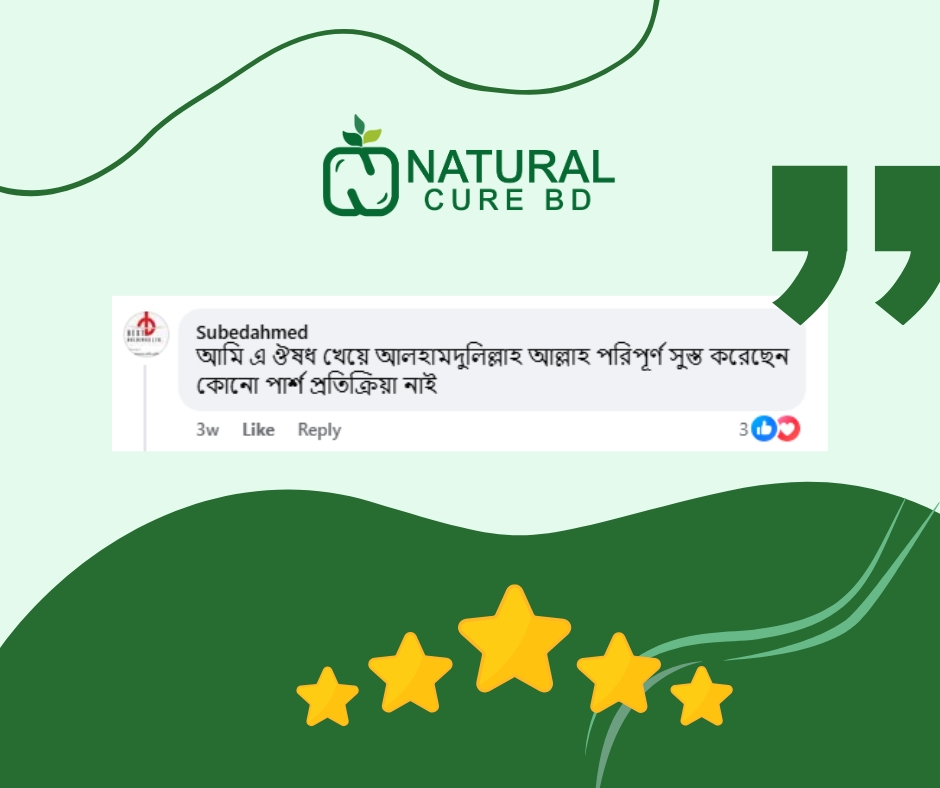Click the red heart reaction icon

(x=788, y=429)
